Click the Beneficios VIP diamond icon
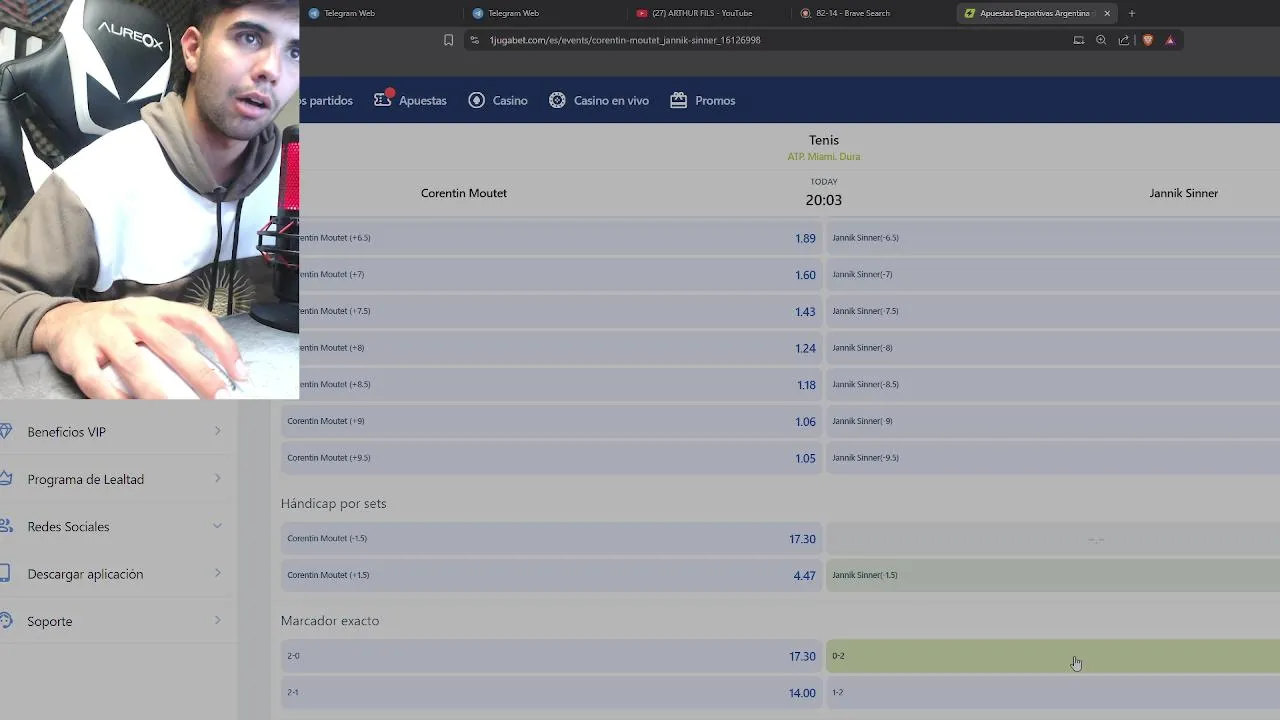Image resolution: width=1280 pixels, height=720 pixels. 5,431
